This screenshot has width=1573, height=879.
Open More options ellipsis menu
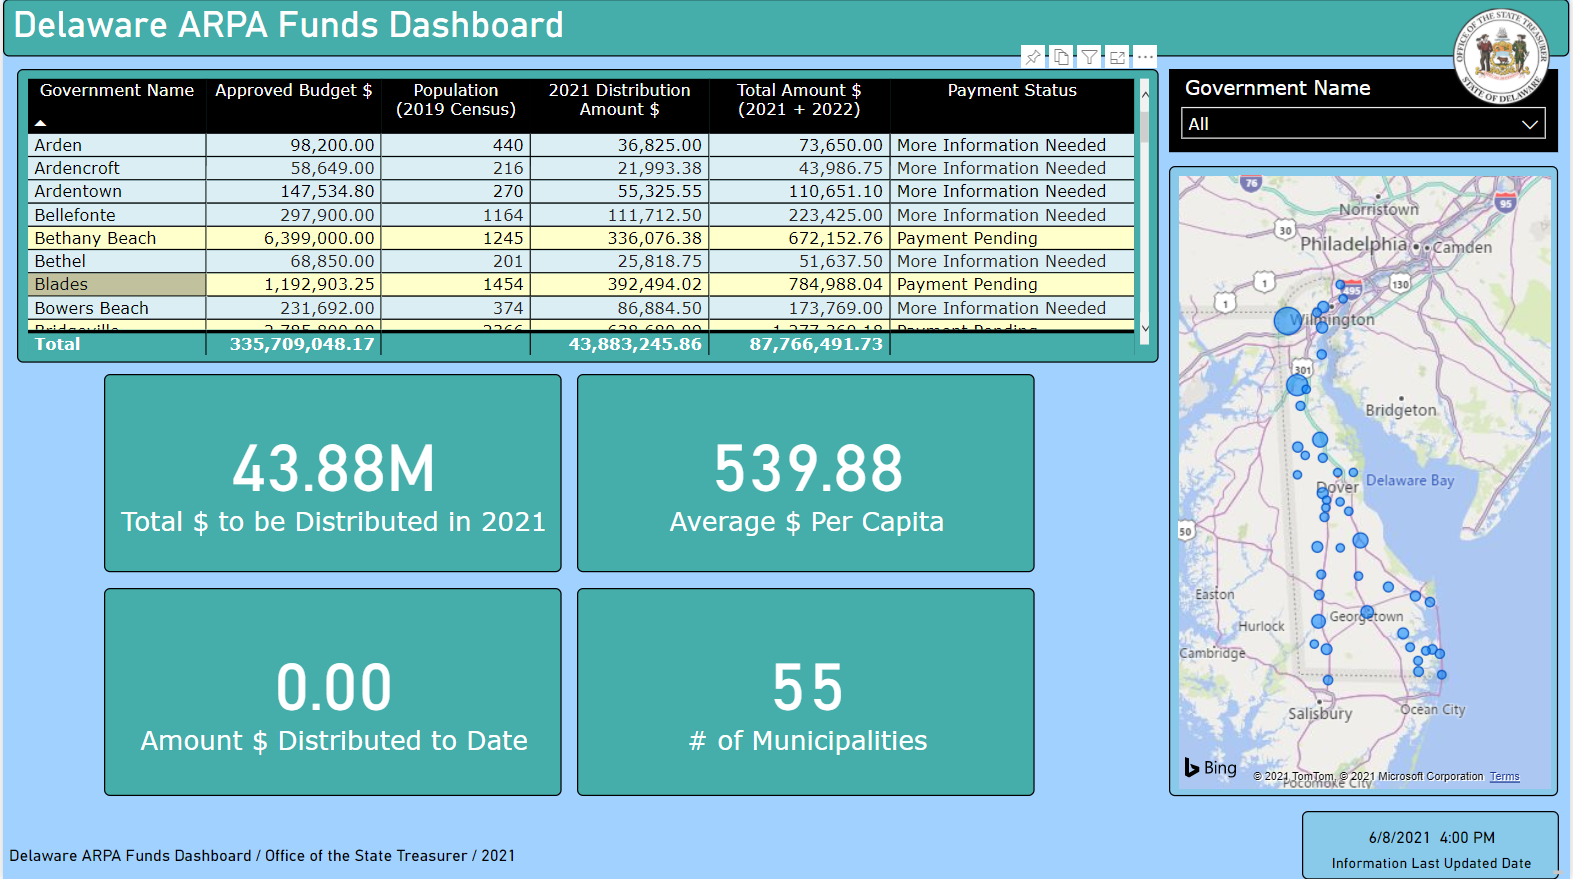(x=1145, y=57)
